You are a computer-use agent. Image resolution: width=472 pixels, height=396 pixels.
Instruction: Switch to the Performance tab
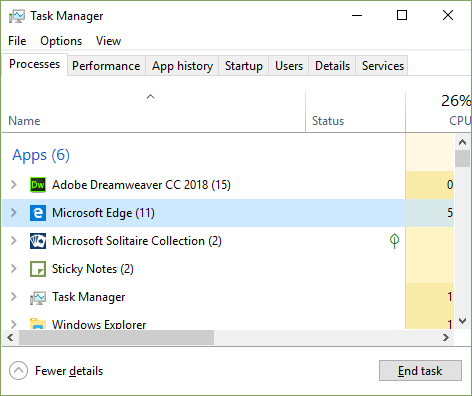click(106, 66)
